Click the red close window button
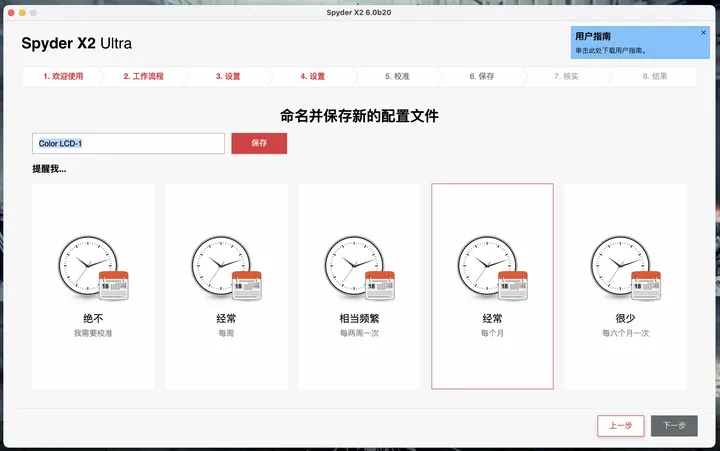This screenshot has height=451, width=720. click(x=11, y=12)
